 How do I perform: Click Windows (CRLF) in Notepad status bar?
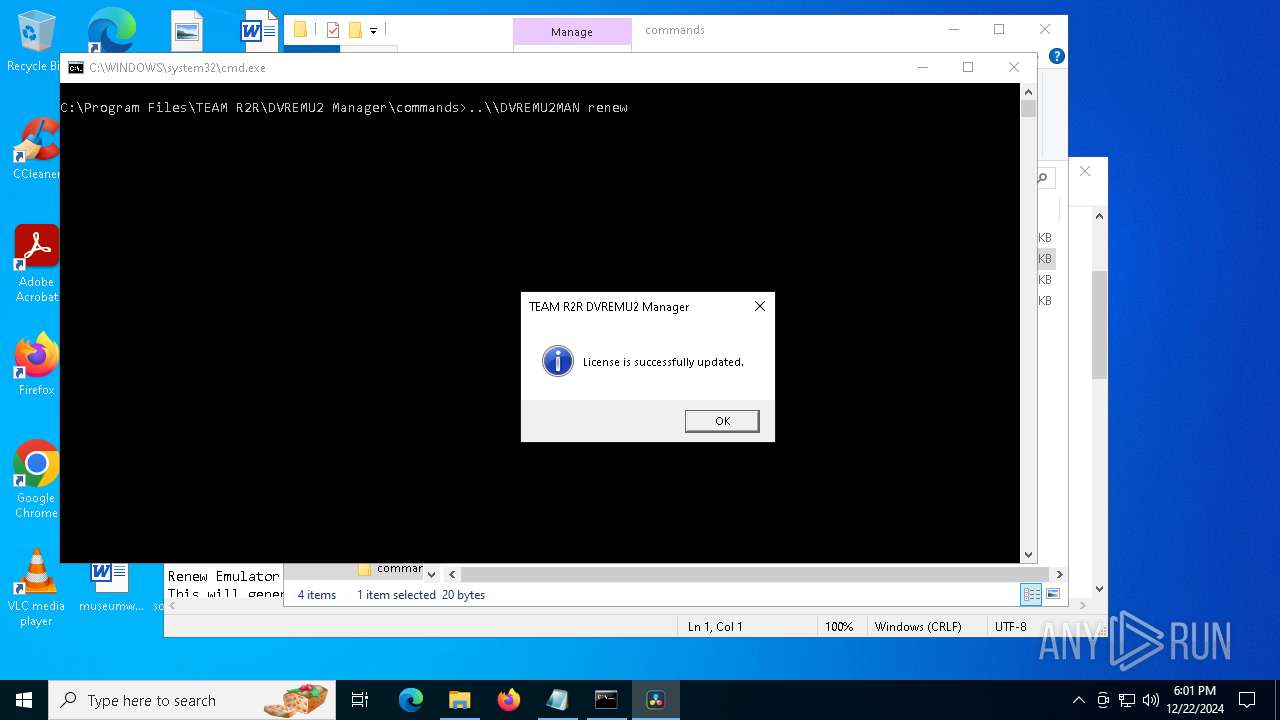[918, 627]
